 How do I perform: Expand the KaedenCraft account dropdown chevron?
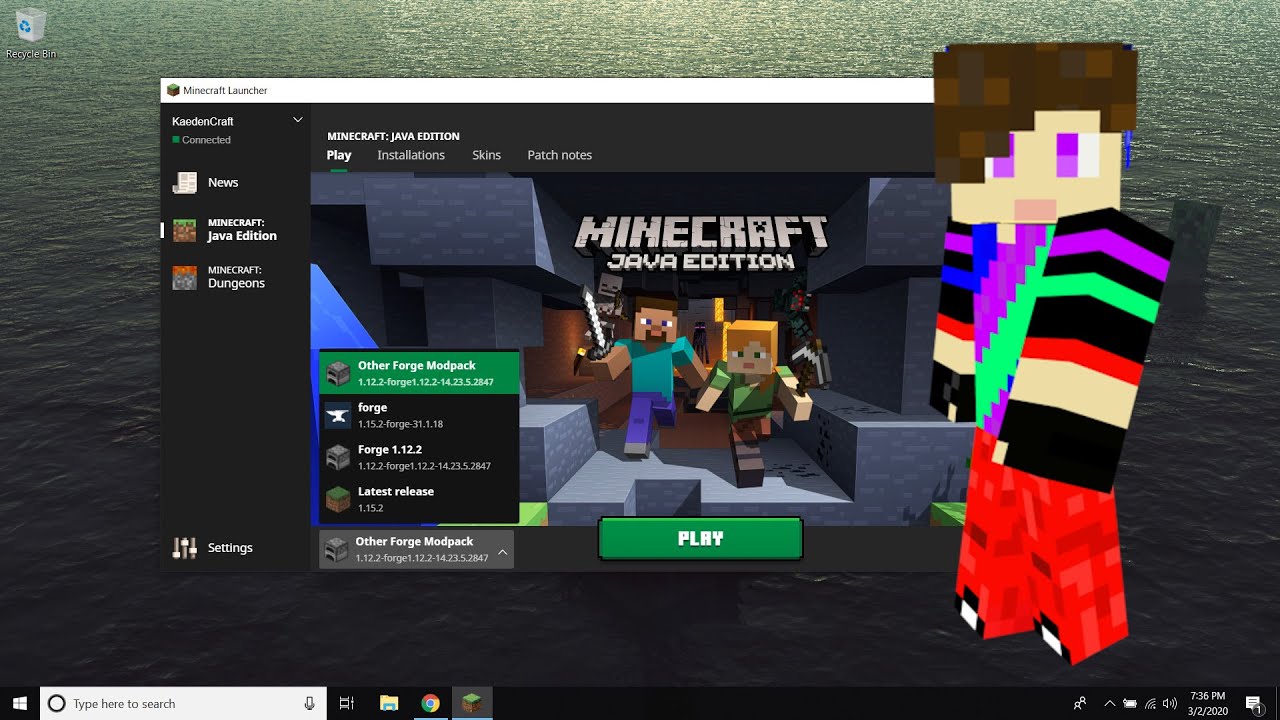click(297, 120)
